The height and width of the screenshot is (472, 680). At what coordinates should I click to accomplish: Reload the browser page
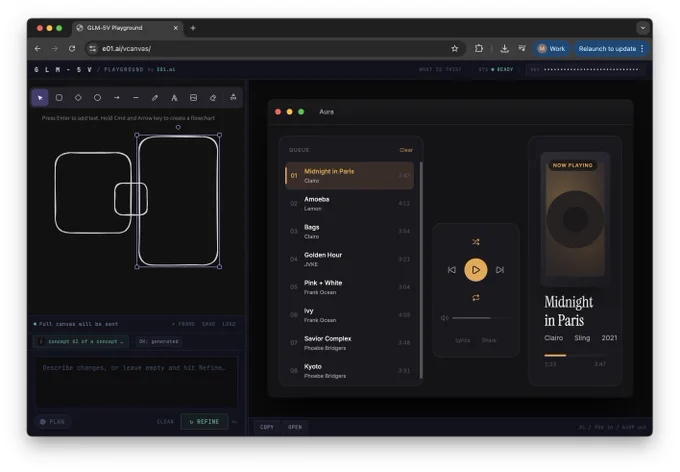pyautogui.click(x=72, y=49)
